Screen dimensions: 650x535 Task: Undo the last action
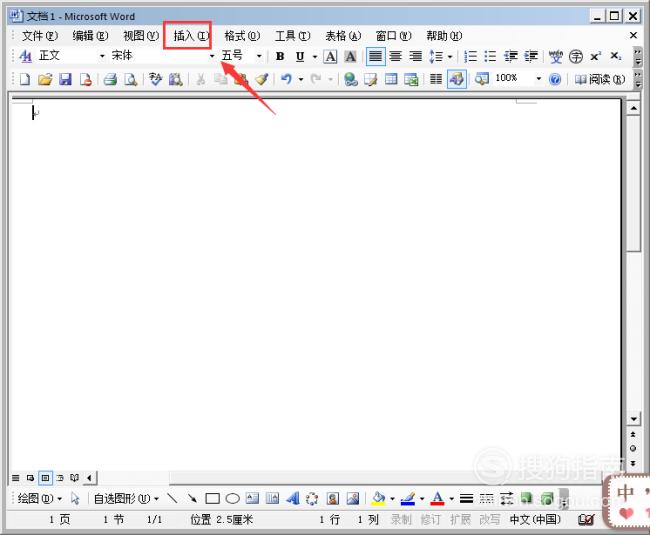point(286,79)
